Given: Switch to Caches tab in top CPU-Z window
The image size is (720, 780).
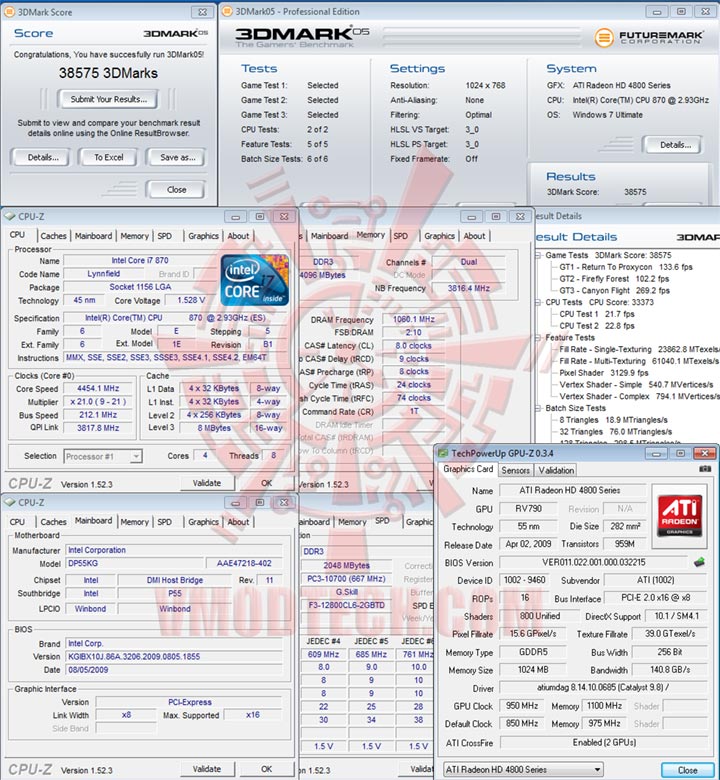Looking at the screenshot, I should (x=53, y=236).
